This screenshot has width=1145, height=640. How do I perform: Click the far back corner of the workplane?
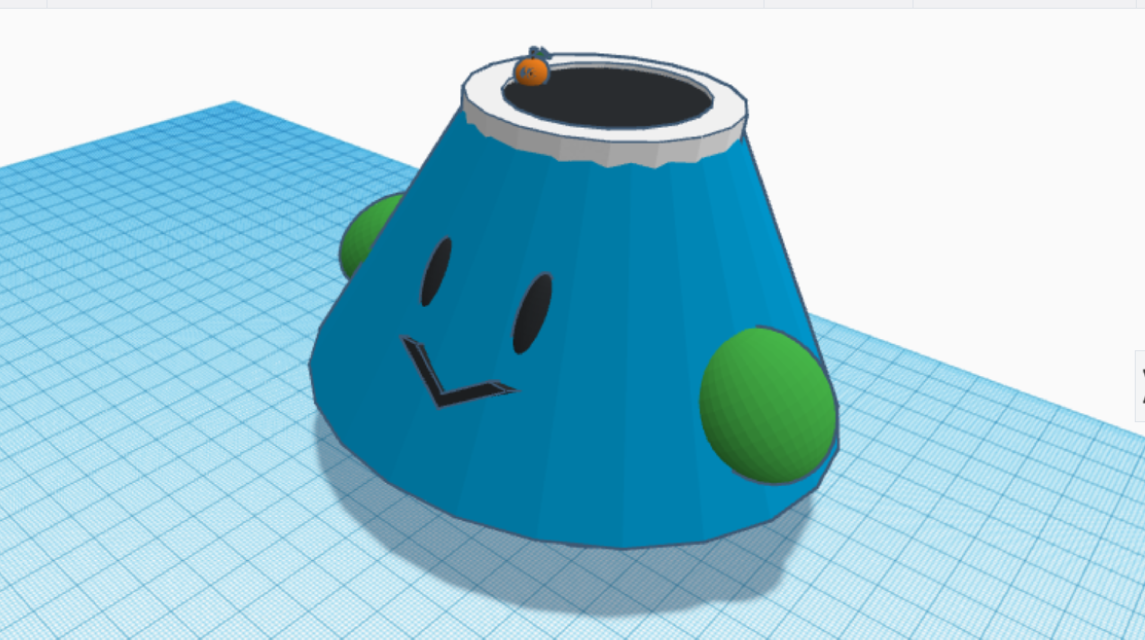point(235,105)
